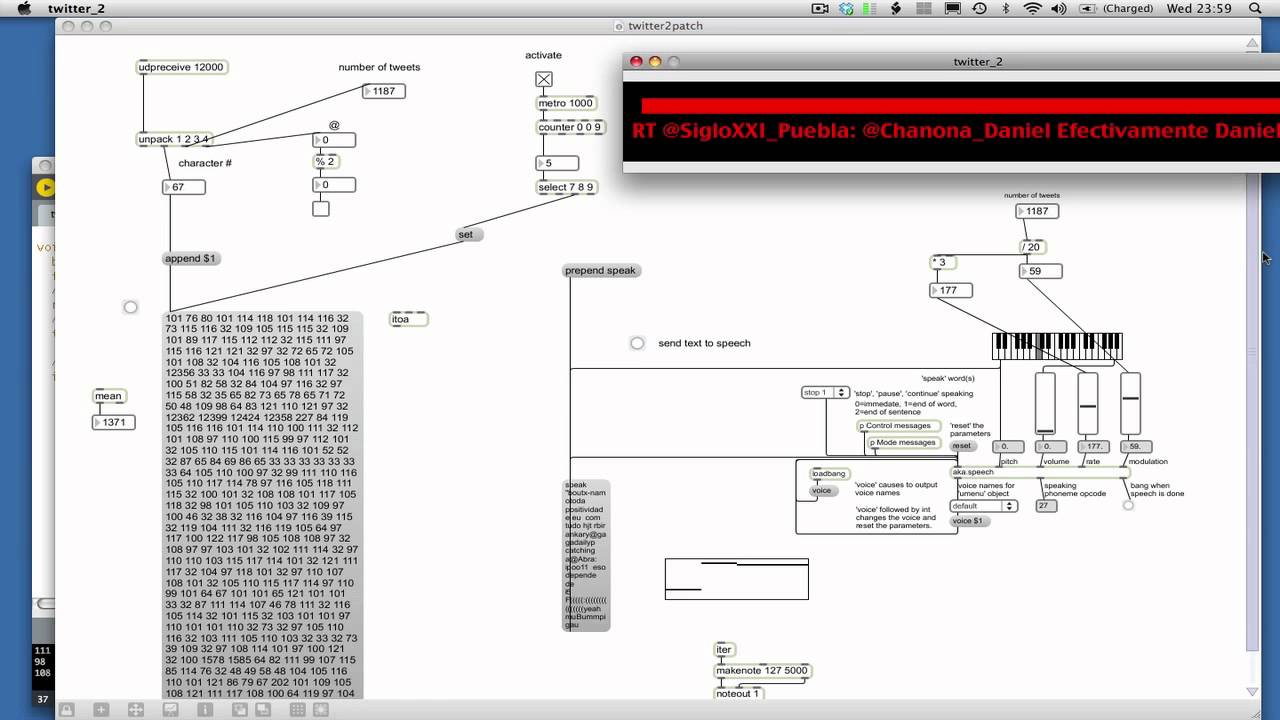Click the new object plus icon in bottom toolbar
1280x720 pixels.
click(101, 710)
